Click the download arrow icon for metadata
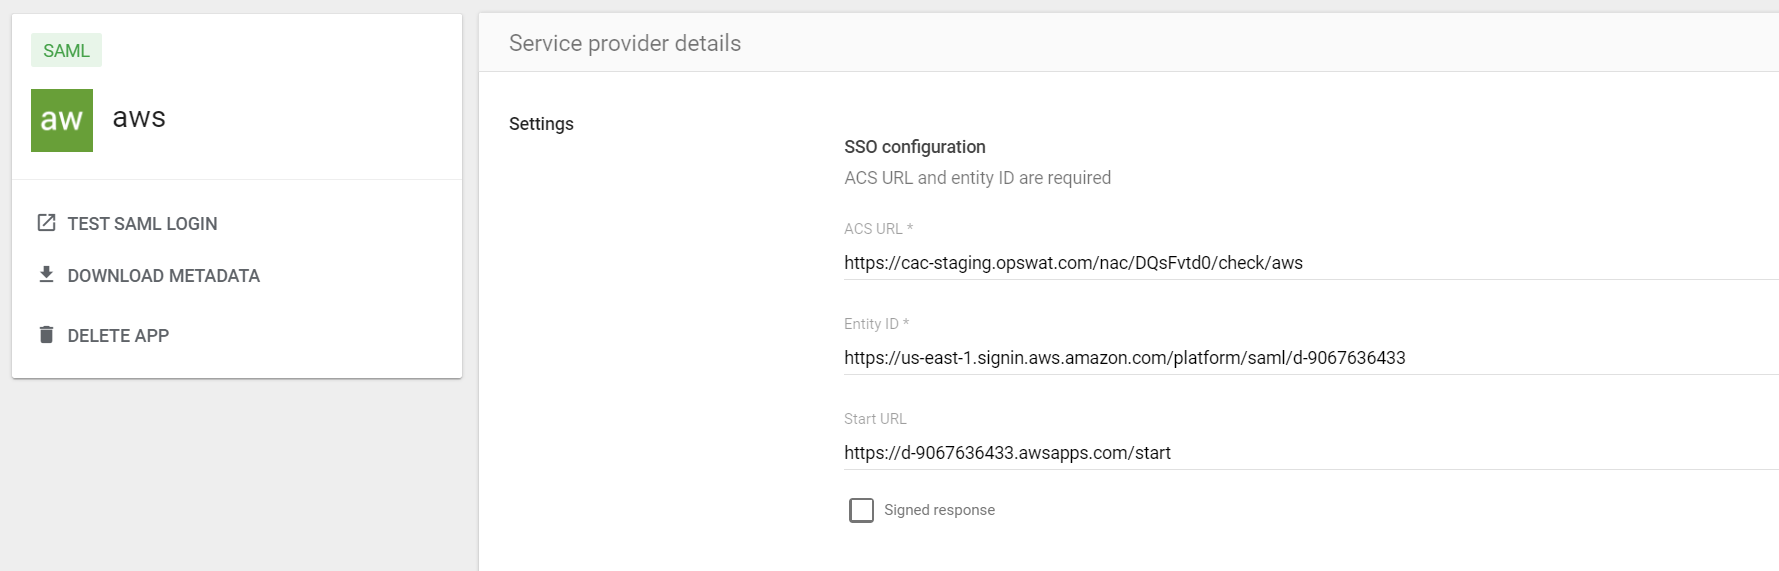 point(46,275)
